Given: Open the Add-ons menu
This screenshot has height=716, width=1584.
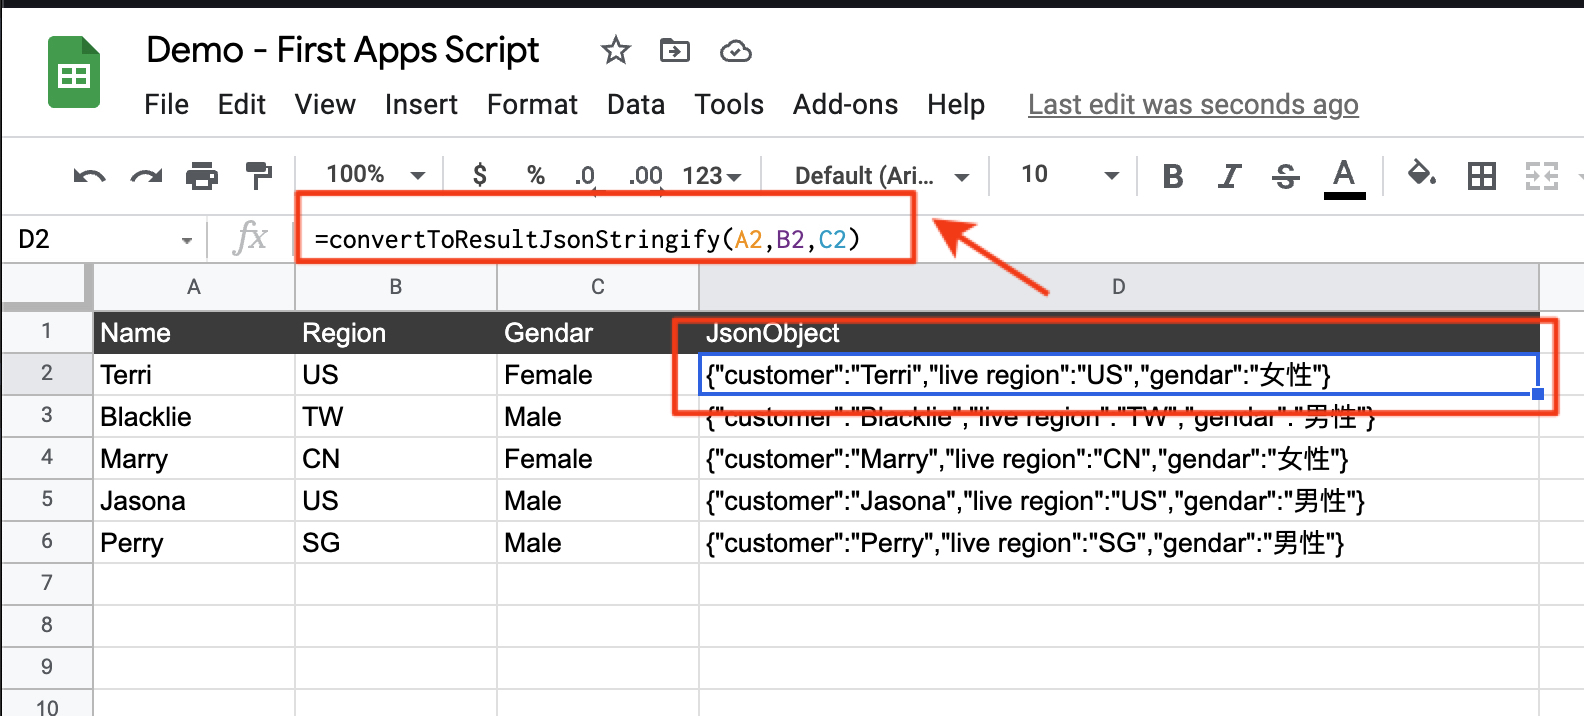Looking at the screenshot, I should pos(845,105).
